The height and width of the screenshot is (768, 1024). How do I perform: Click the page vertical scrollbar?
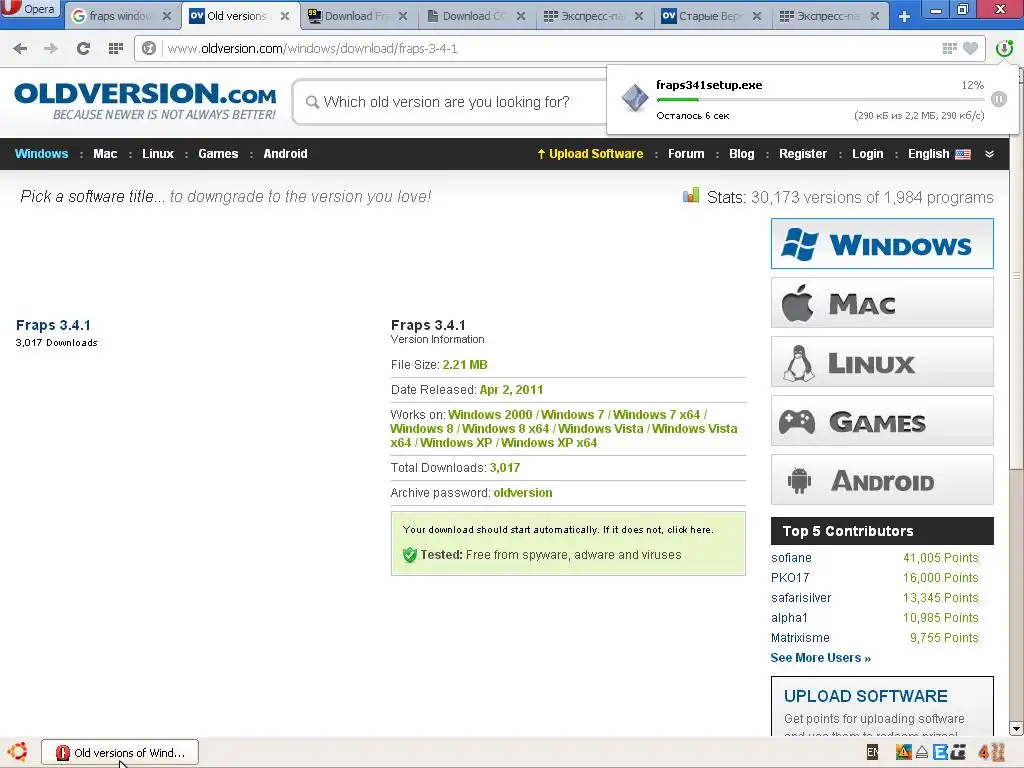point(1016,274)
